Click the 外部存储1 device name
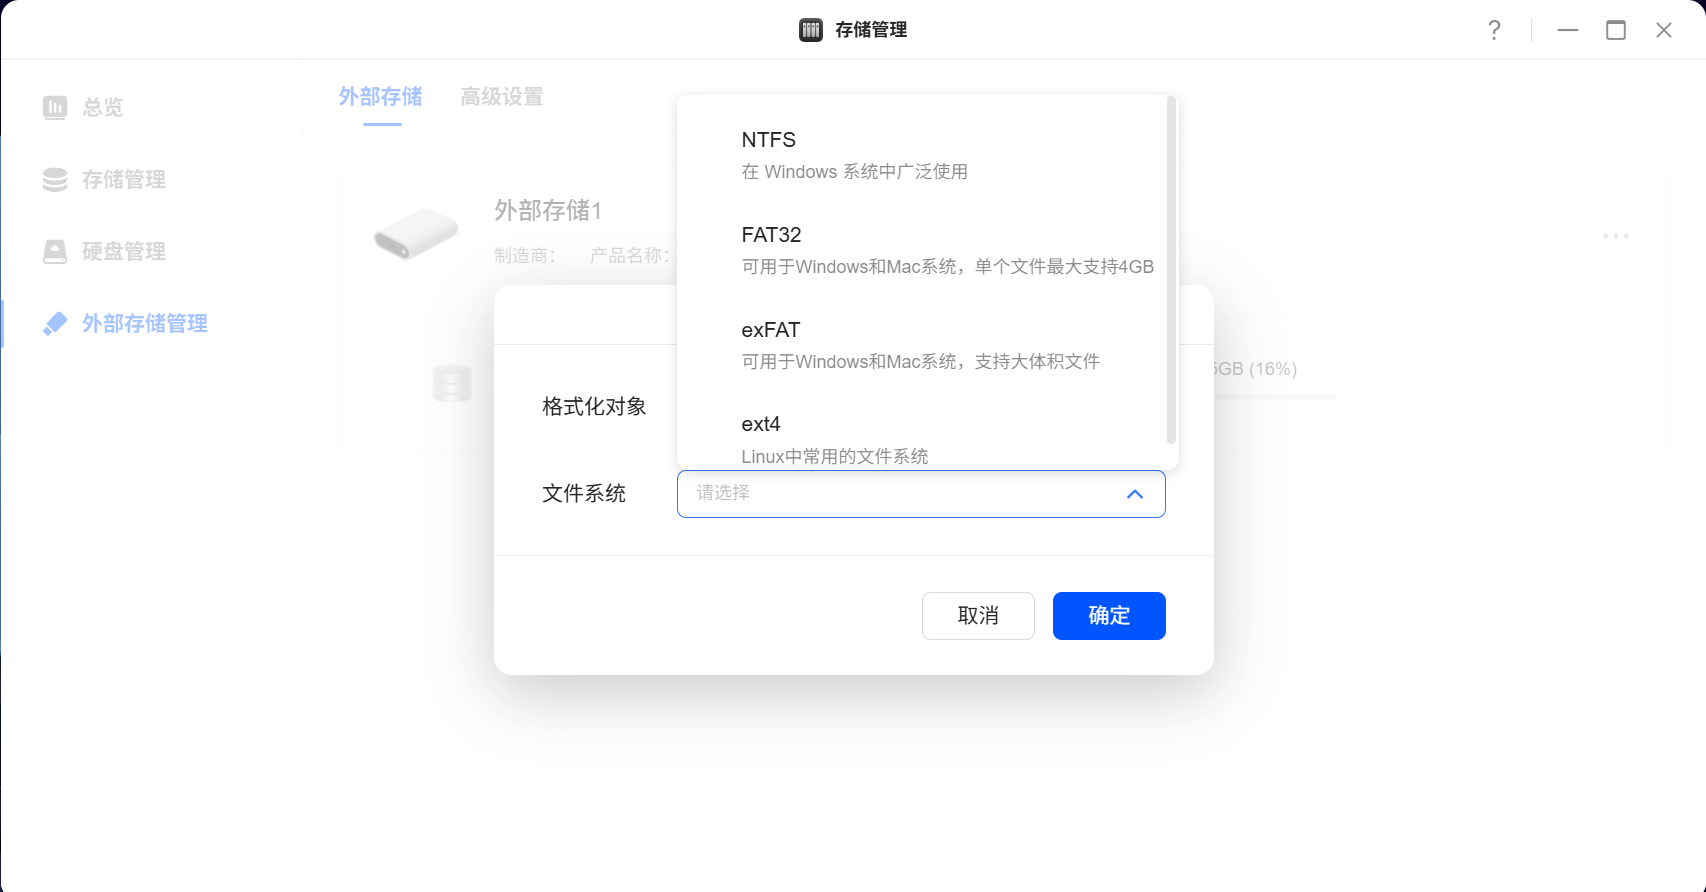 click(548, 211)
